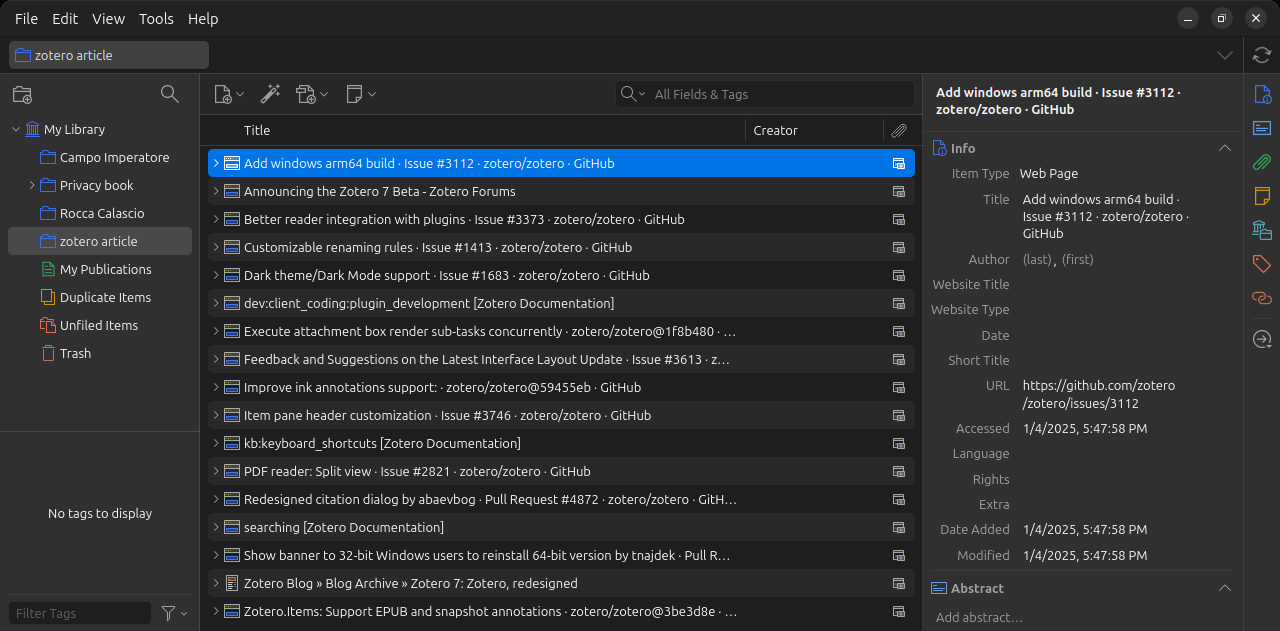The width and height of the screenshot is (1280, 631).
Task: Click the New Collection icon
Action: [x=22, y=94]
